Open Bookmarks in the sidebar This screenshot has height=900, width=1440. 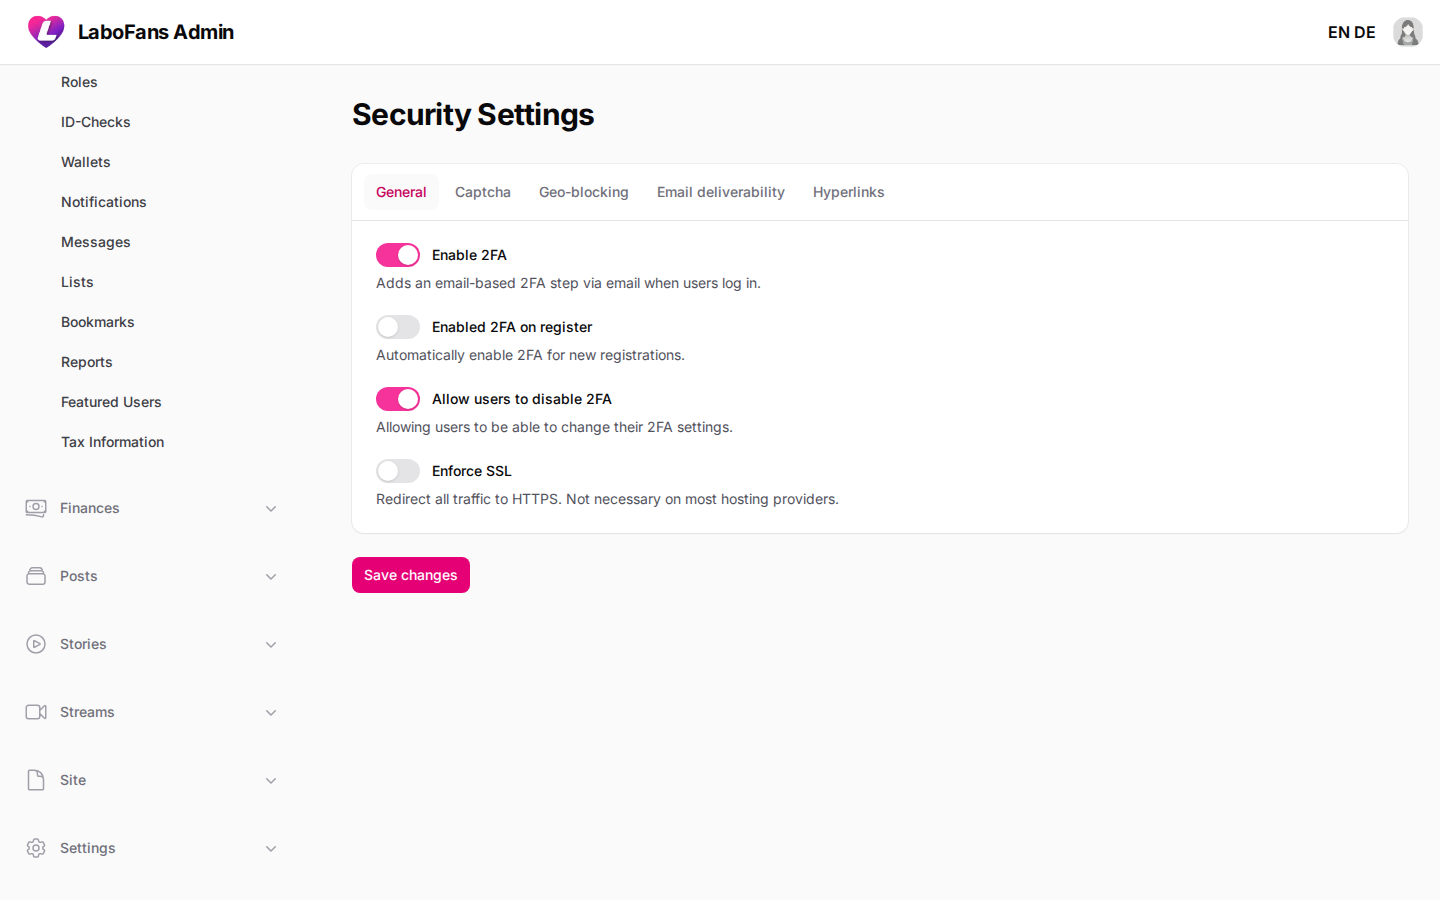pos(98,322)
